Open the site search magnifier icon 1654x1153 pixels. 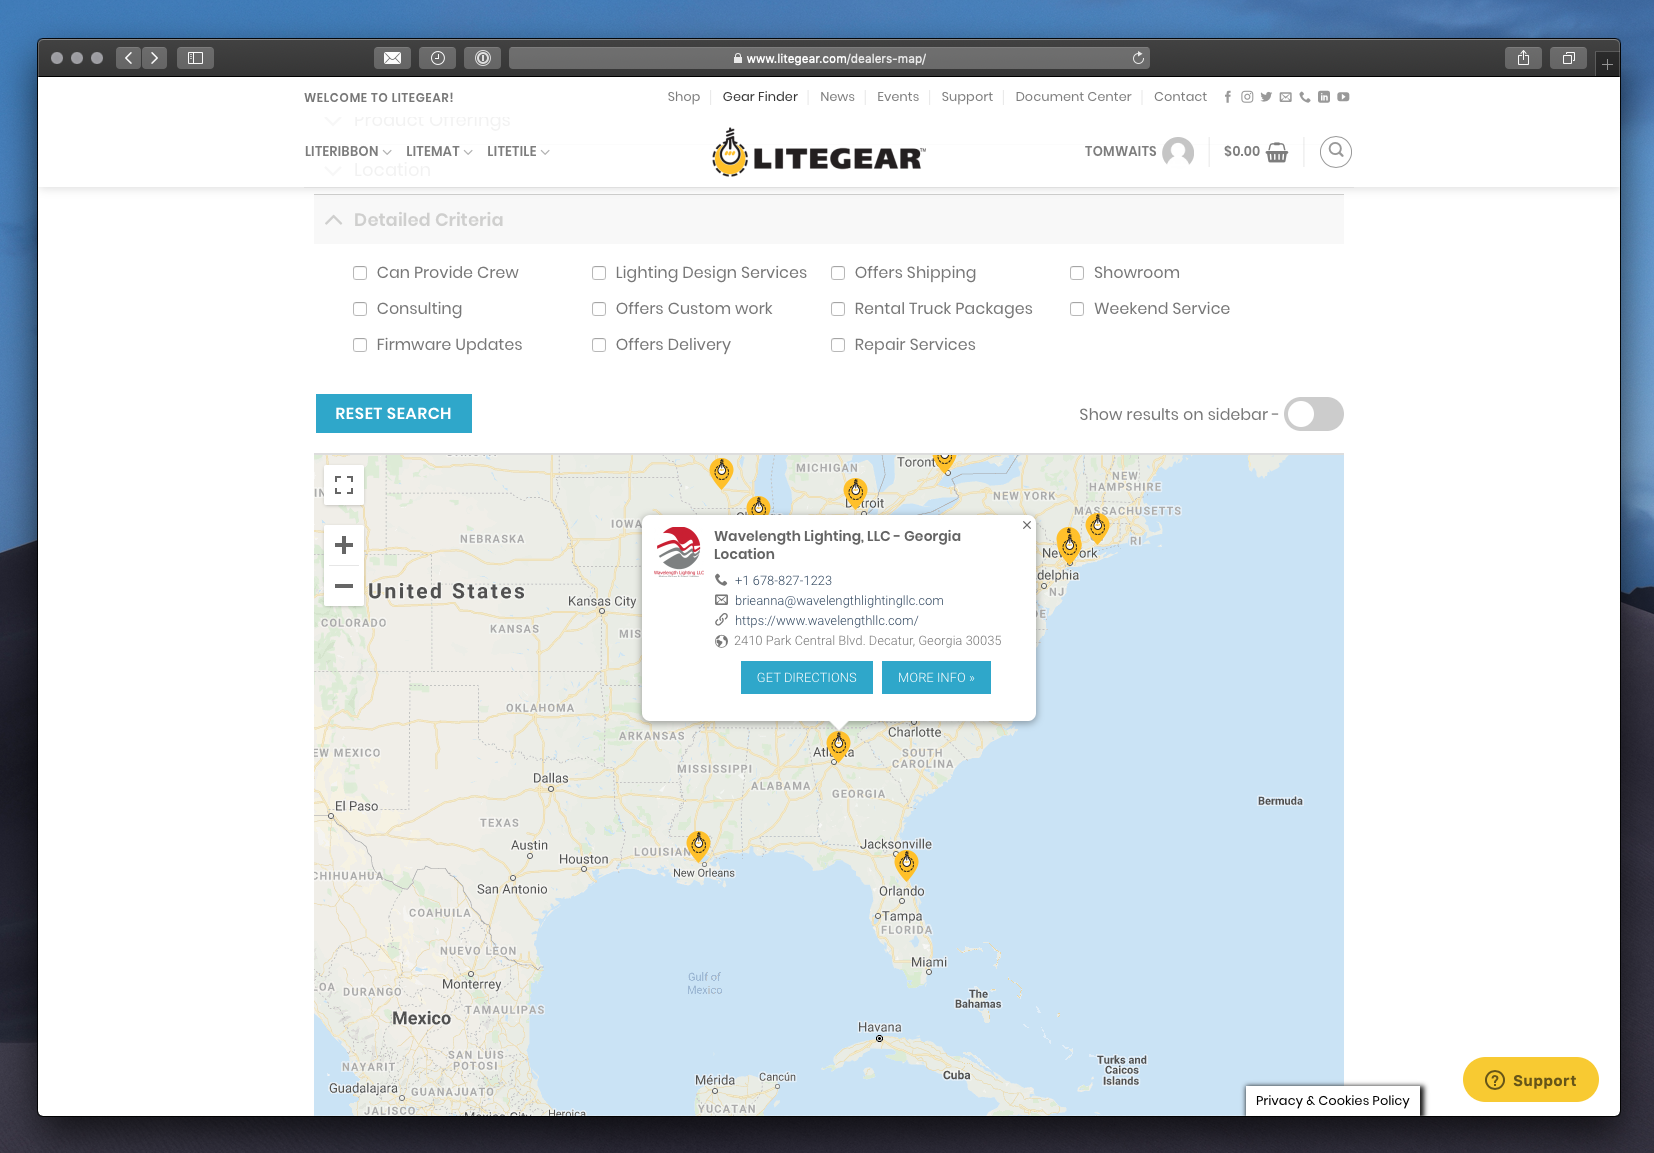point(1335,152)
